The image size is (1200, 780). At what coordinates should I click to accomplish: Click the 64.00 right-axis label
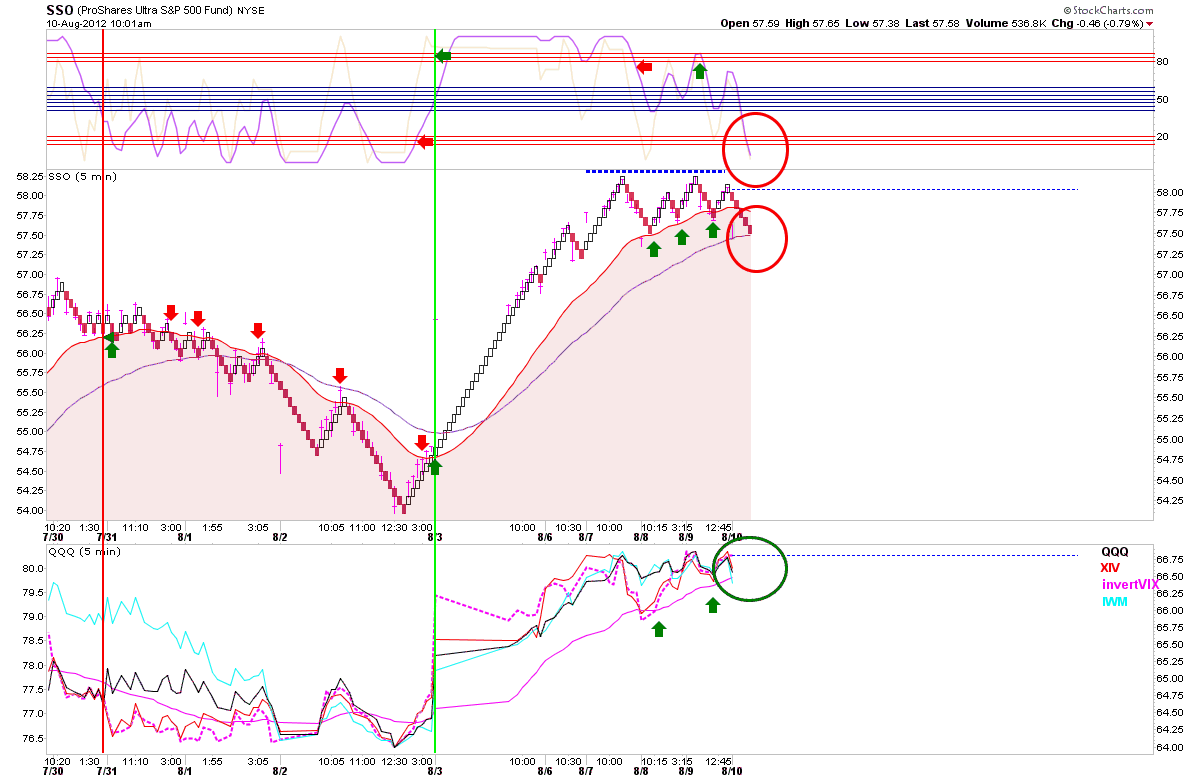click(x=1170, y=747)
